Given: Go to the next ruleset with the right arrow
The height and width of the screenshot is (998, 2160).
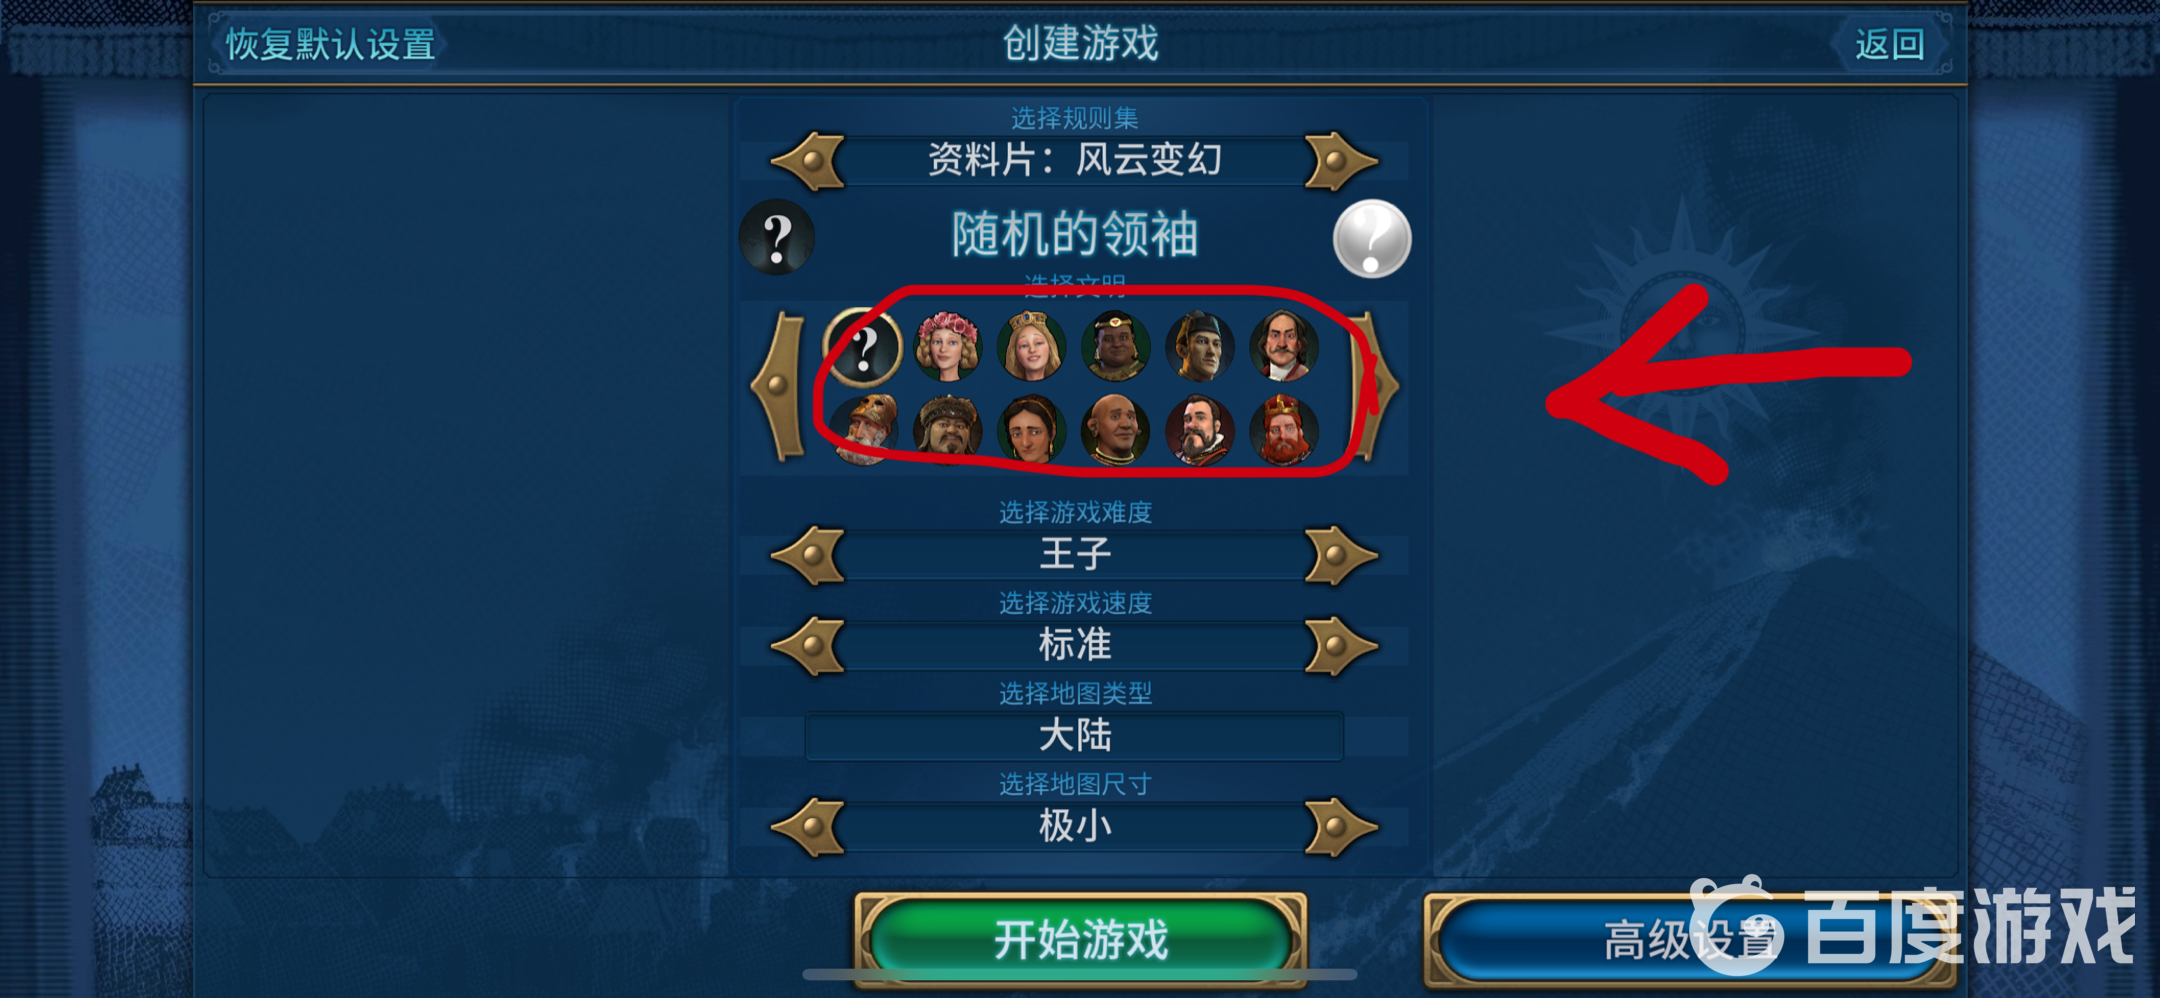Looking at the screenshot, I should pos(1340,161).
